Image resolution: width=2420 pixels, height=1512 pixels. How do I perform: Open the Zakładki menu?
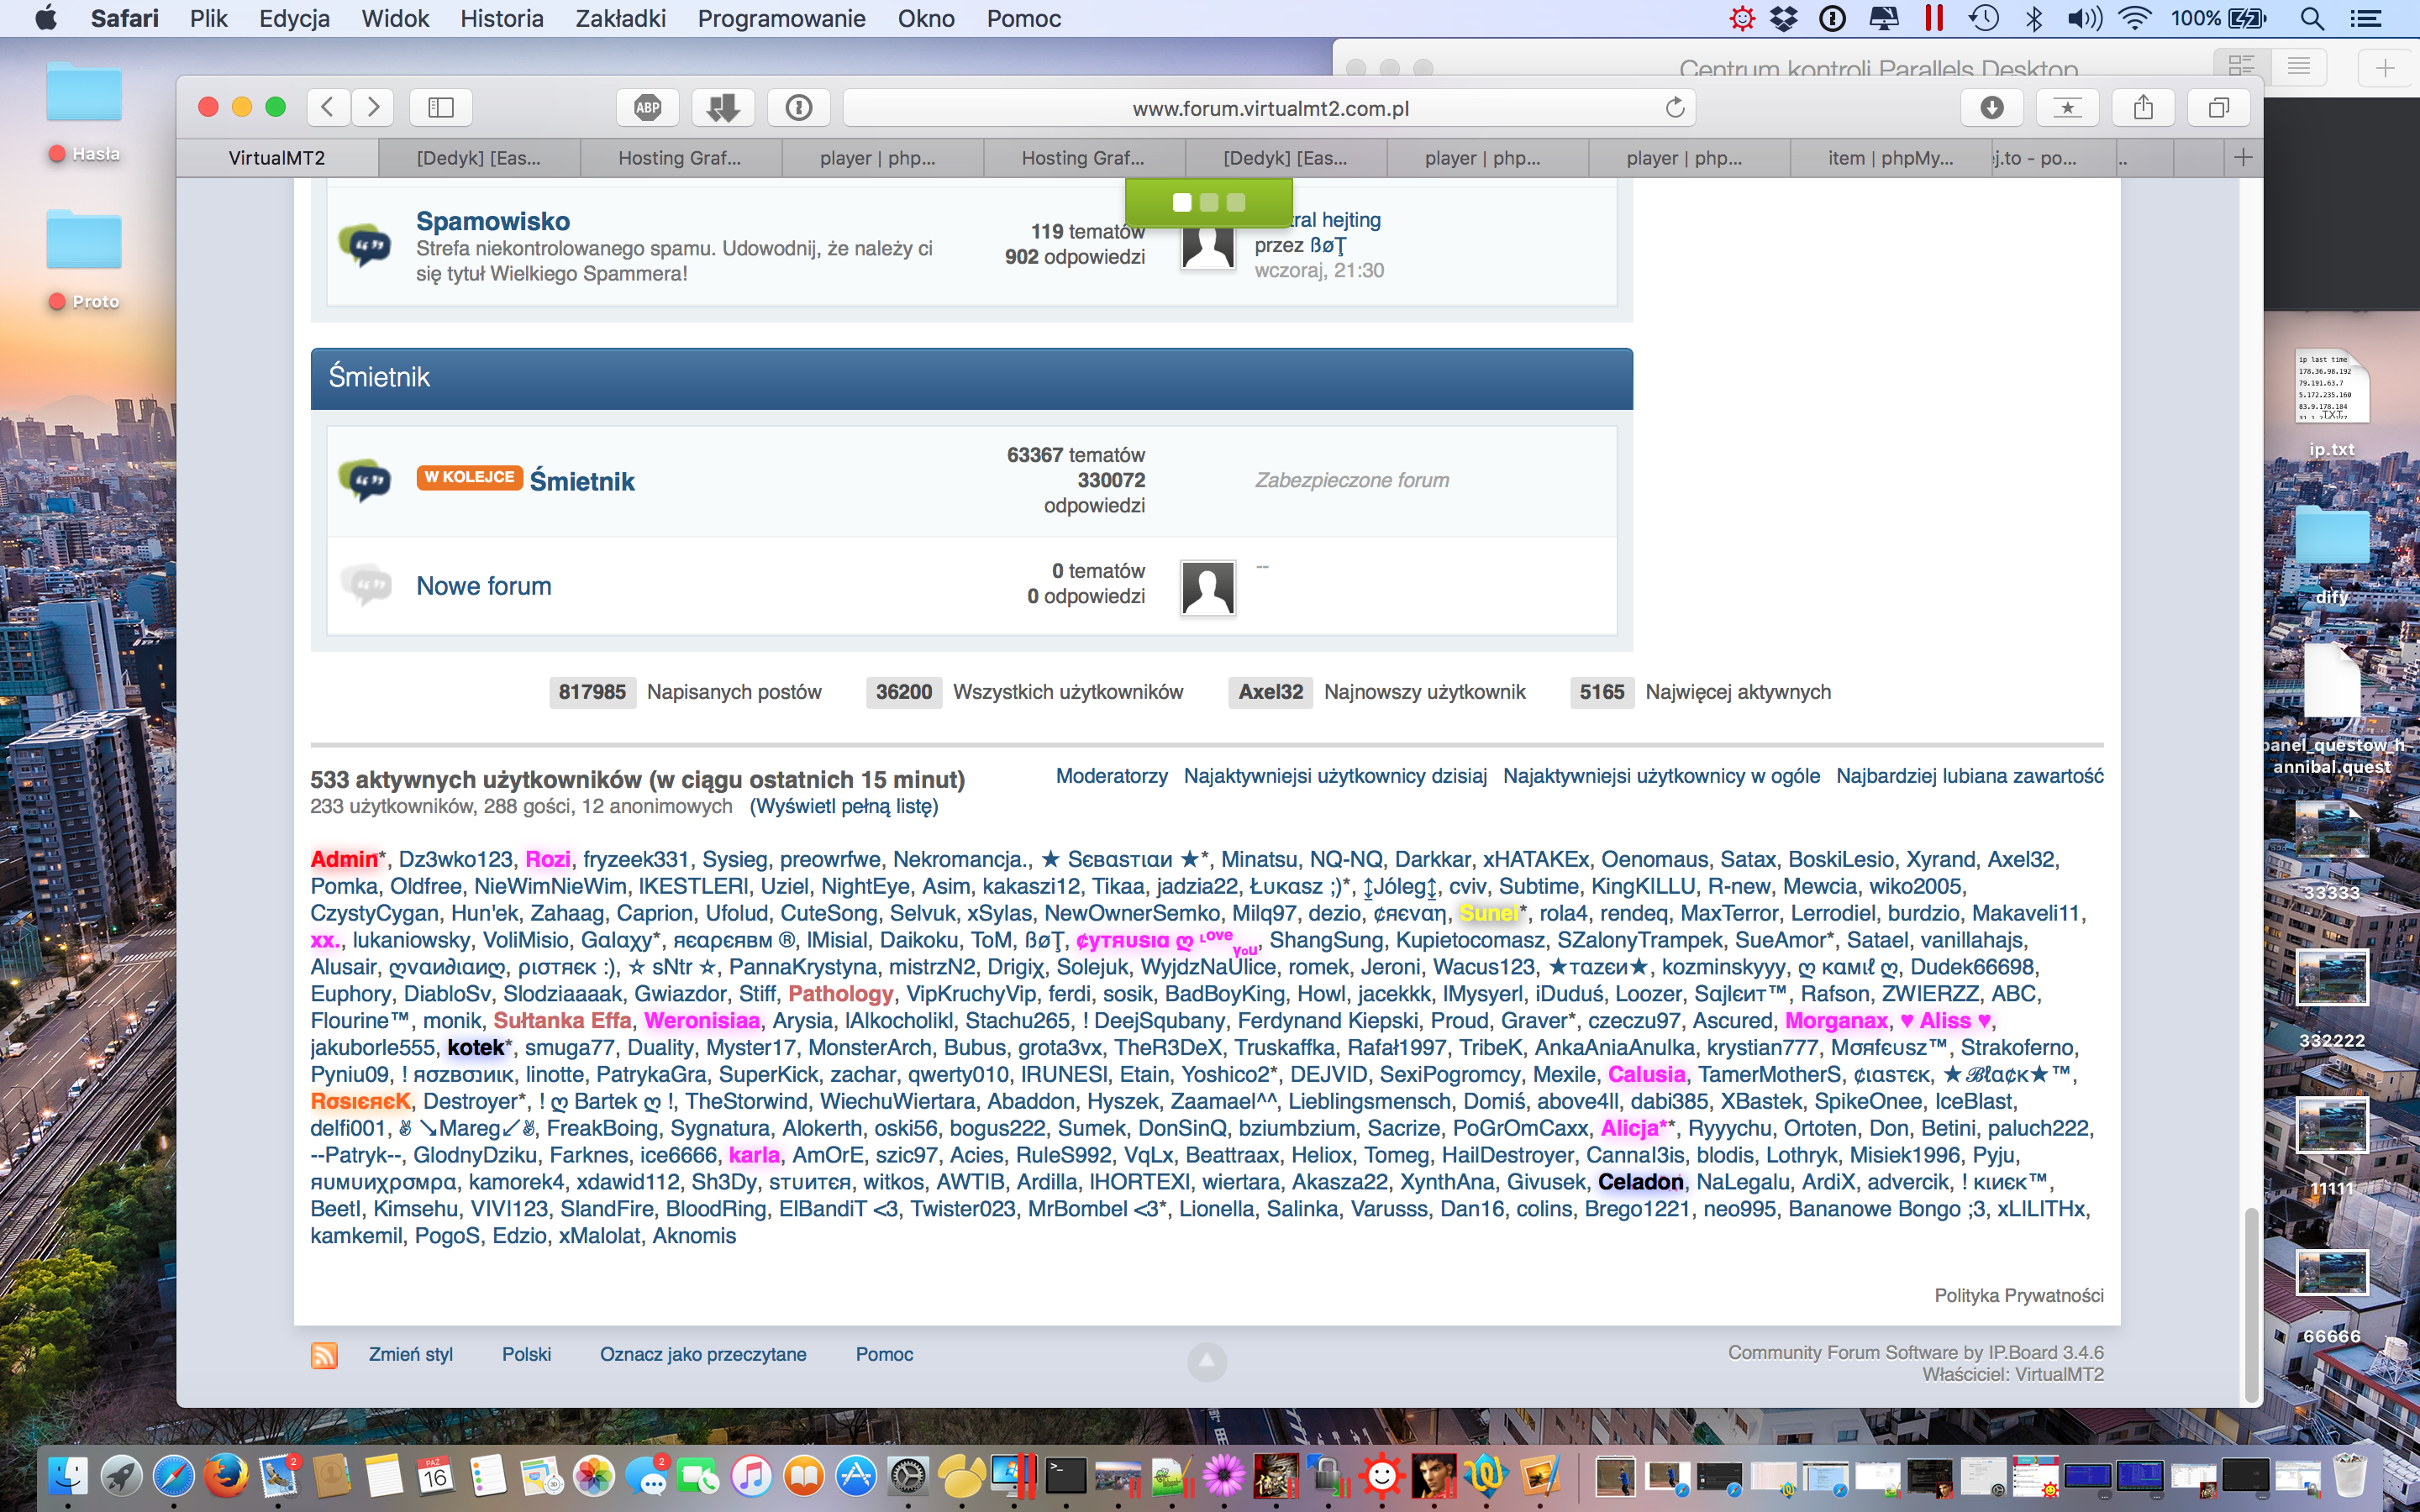pos(621,18)
